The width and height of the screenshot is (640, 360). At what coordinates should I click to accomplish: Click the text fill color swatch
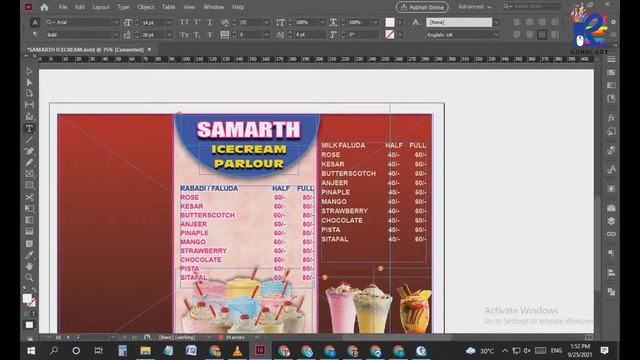[x=390, y=22]
